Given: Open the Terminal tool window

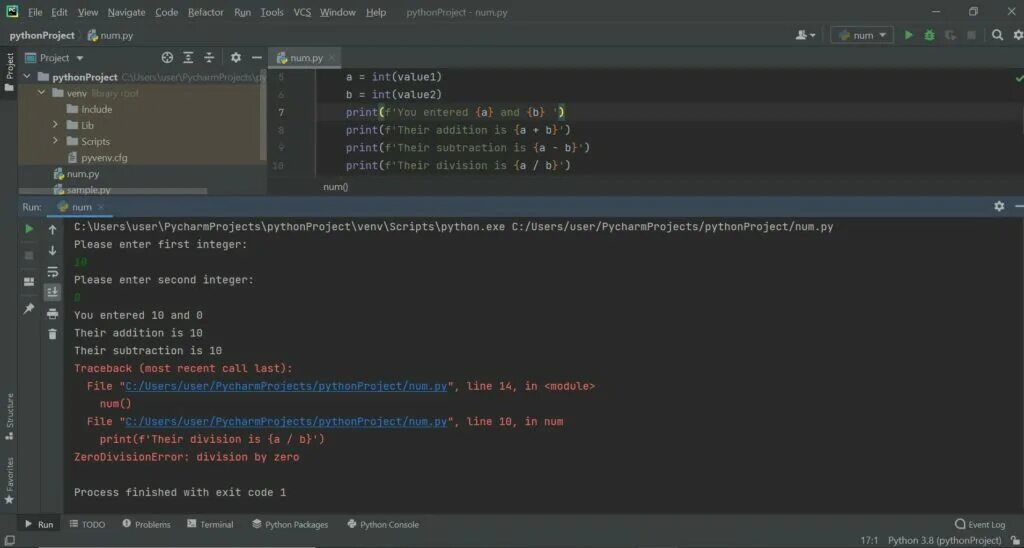Looking at the screenshot, I should [x=210, y=524].
